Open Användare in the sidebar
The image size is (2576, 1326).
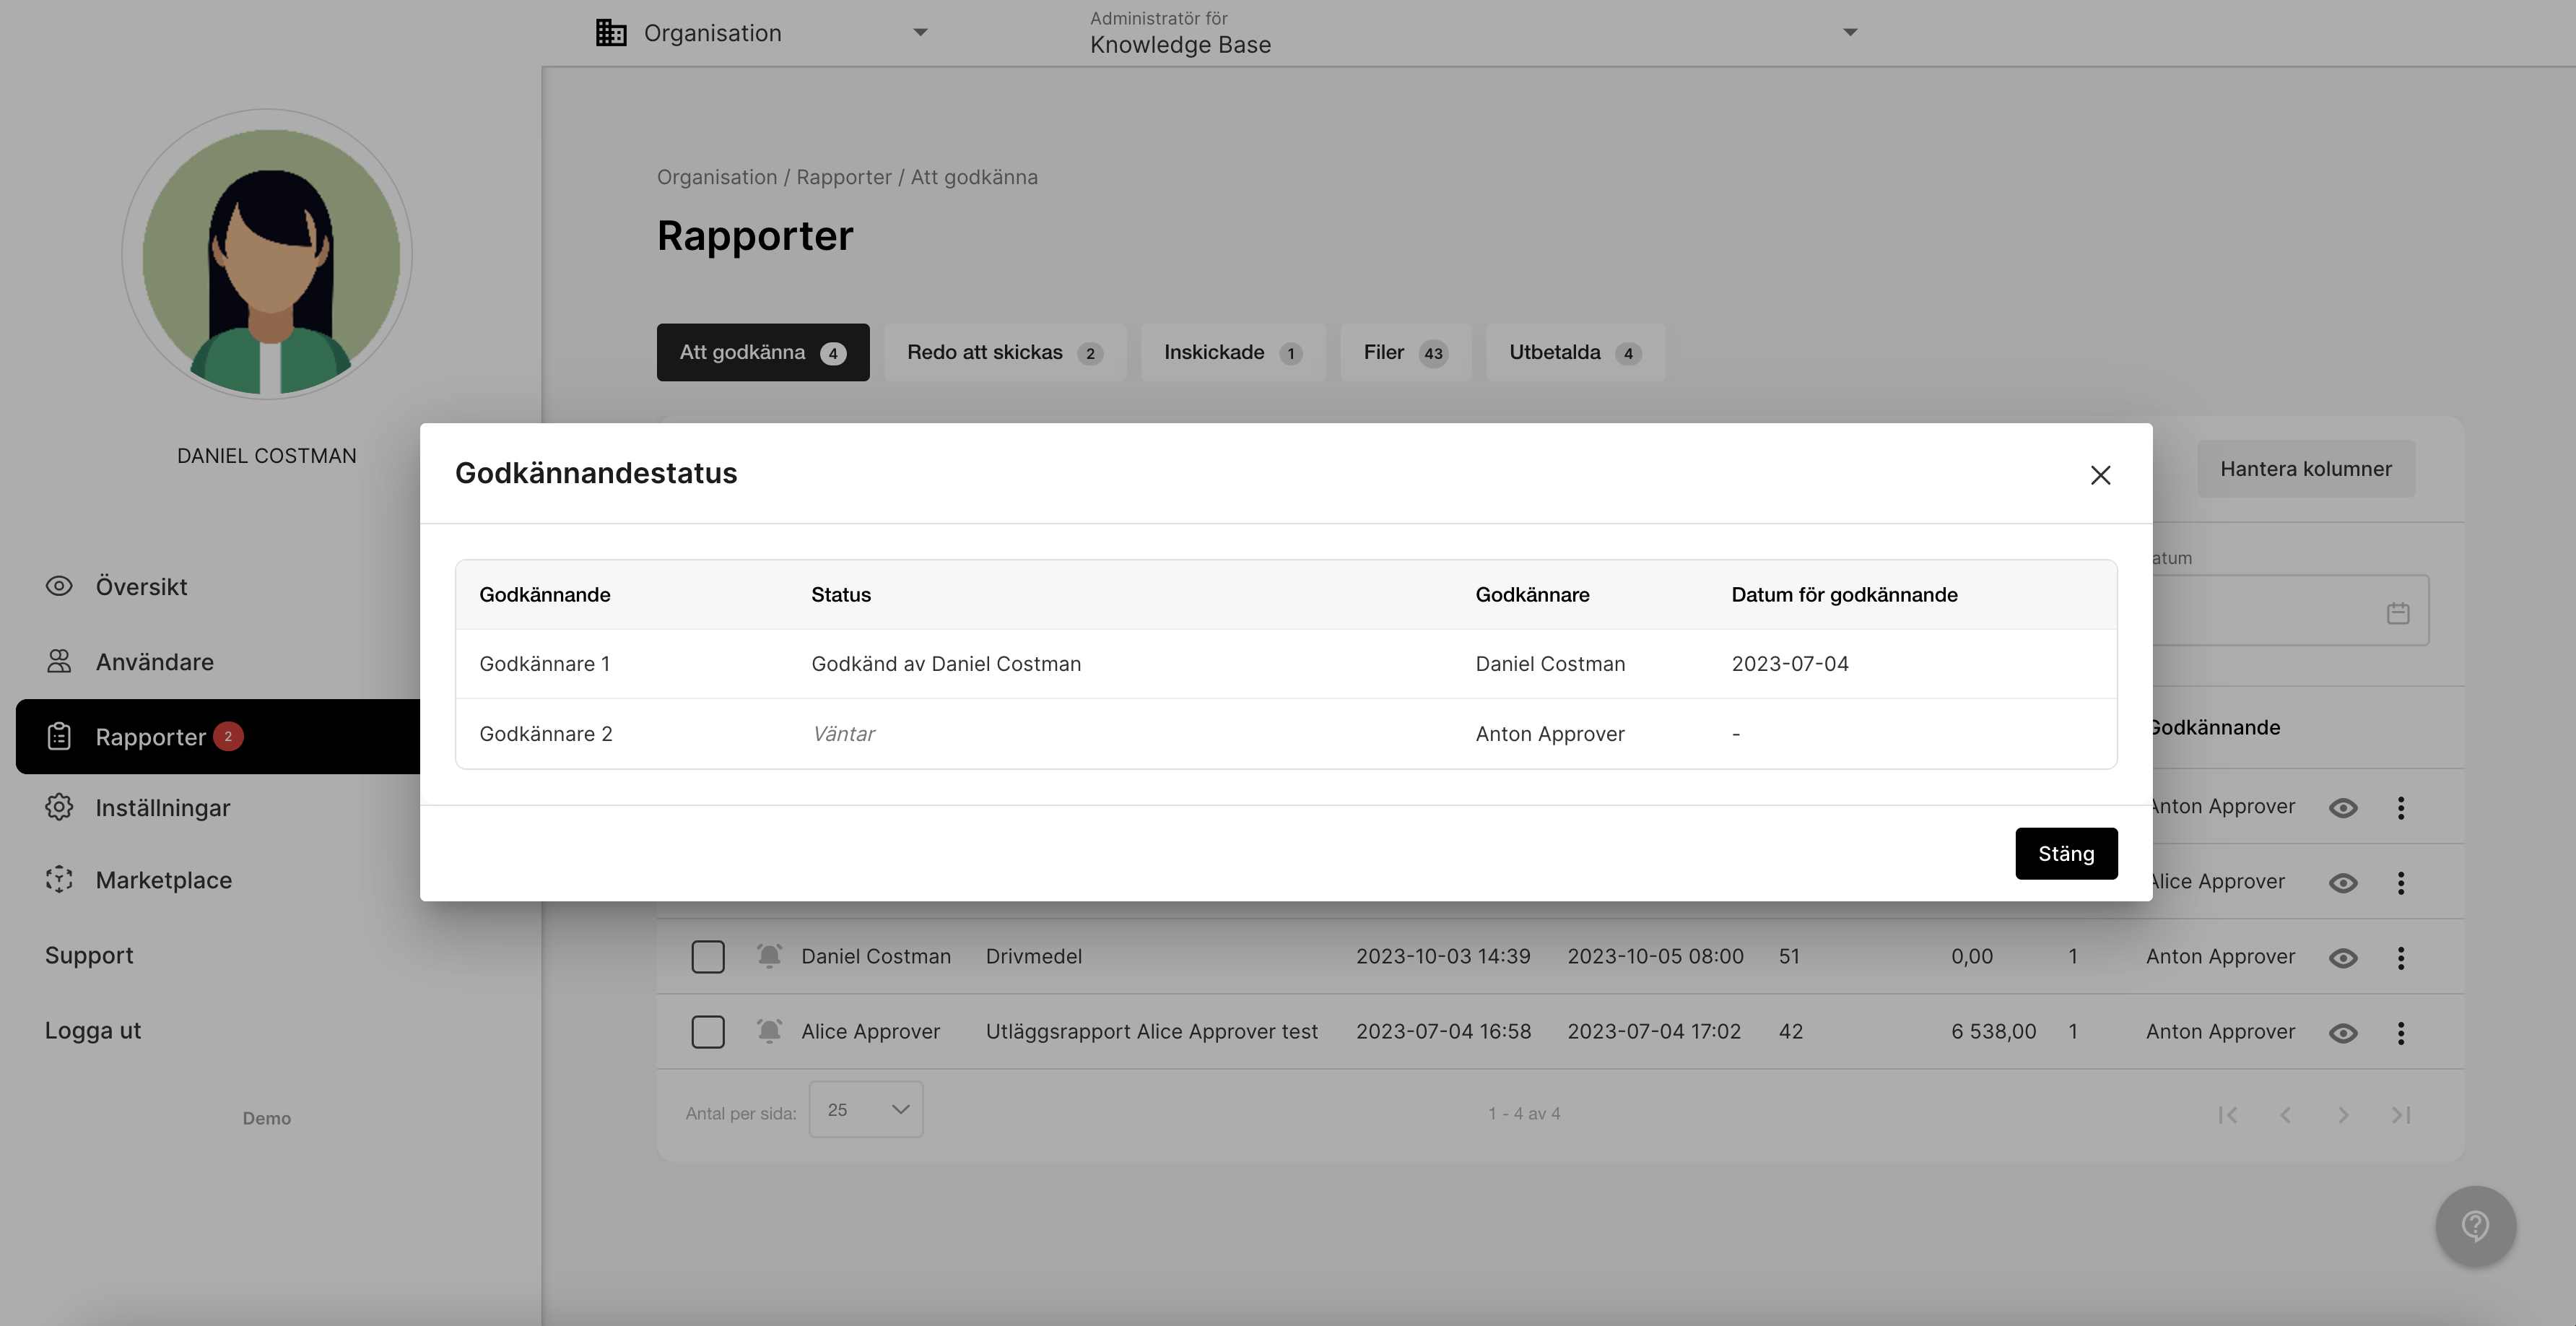click(154, 661)
